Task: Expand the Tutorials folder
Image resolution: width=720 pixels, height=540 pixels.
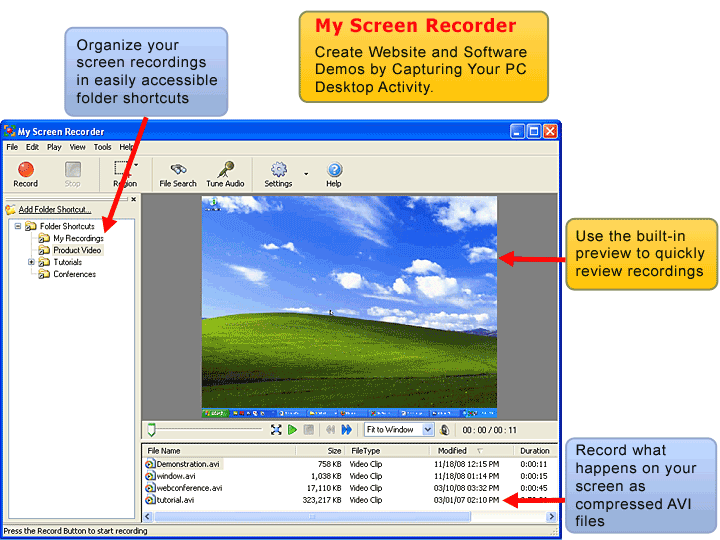Action: coord(31,262)
